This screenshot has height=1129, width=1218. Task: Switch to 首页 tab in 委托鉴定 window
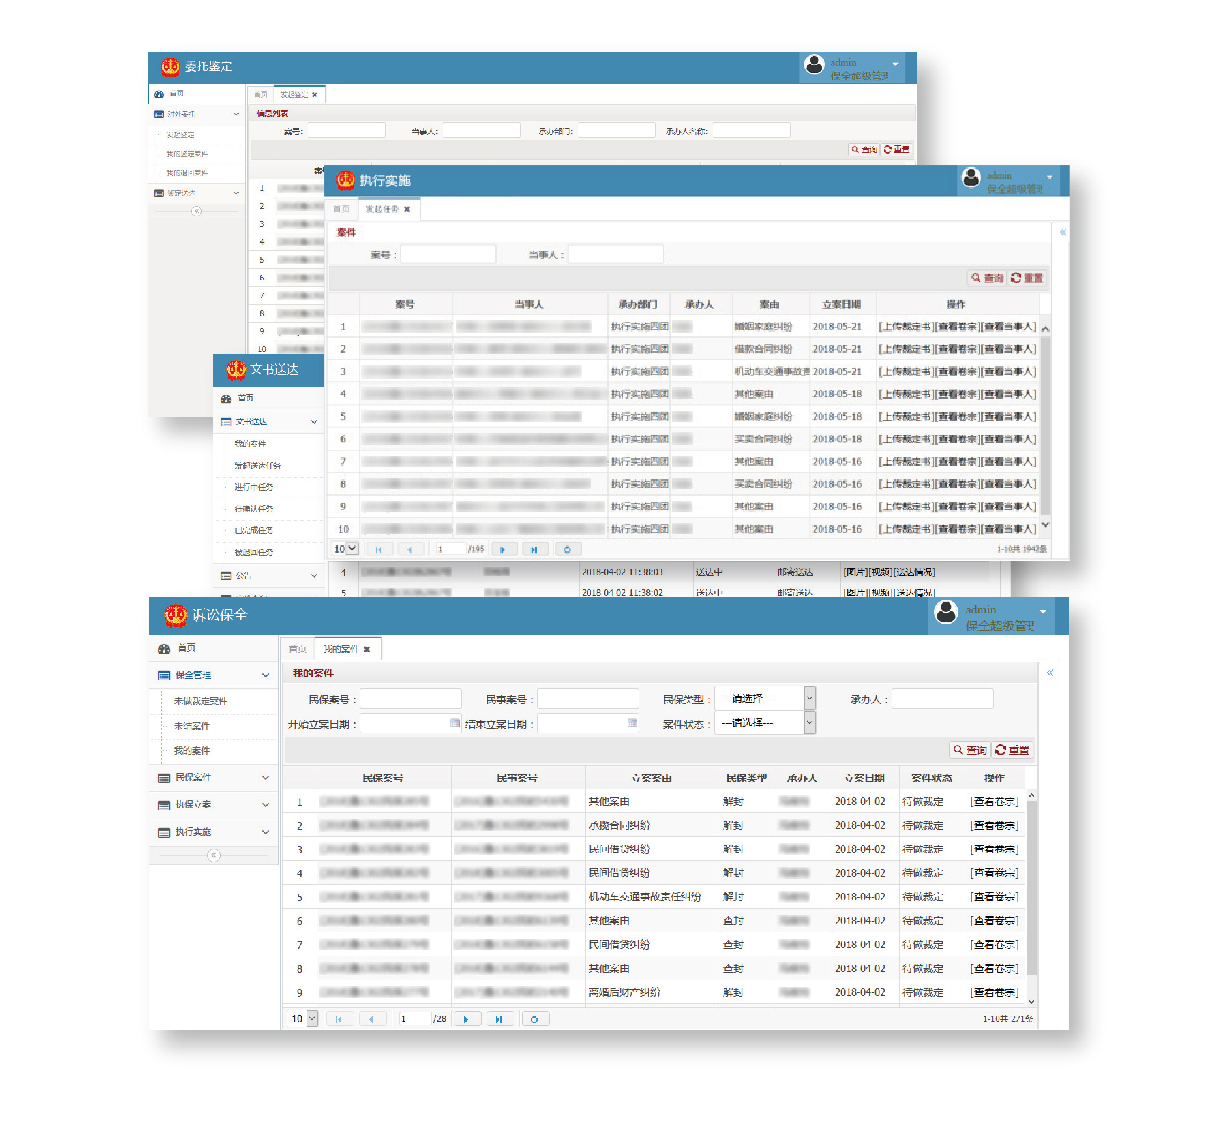pyautogui.click(x=260, y=95)
